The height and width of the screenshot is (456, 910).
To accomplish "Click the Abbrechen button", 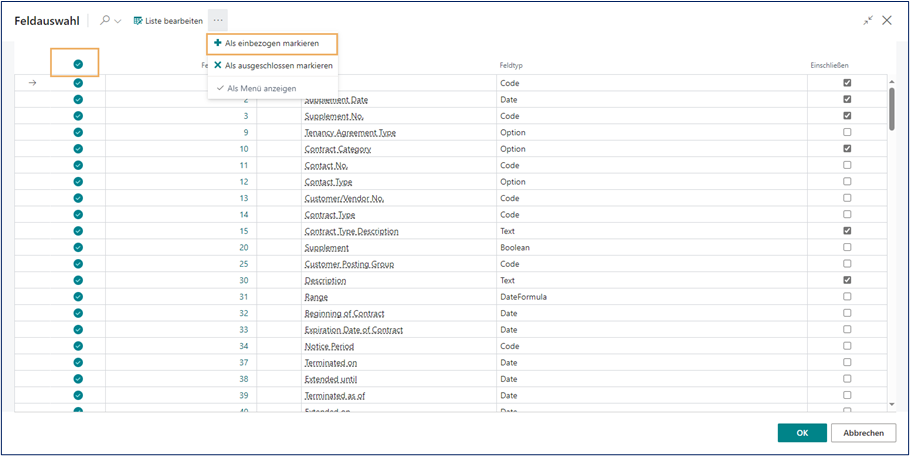I will [x=862, y=433].
